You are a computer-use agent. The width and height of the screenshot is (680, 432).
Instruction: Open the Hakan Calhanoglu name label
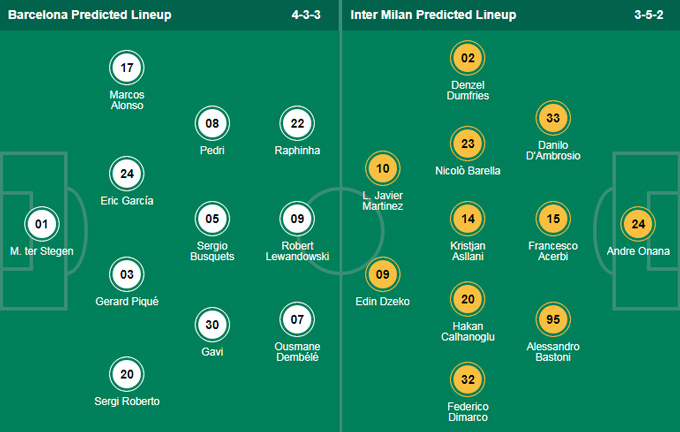click(468, 331)
